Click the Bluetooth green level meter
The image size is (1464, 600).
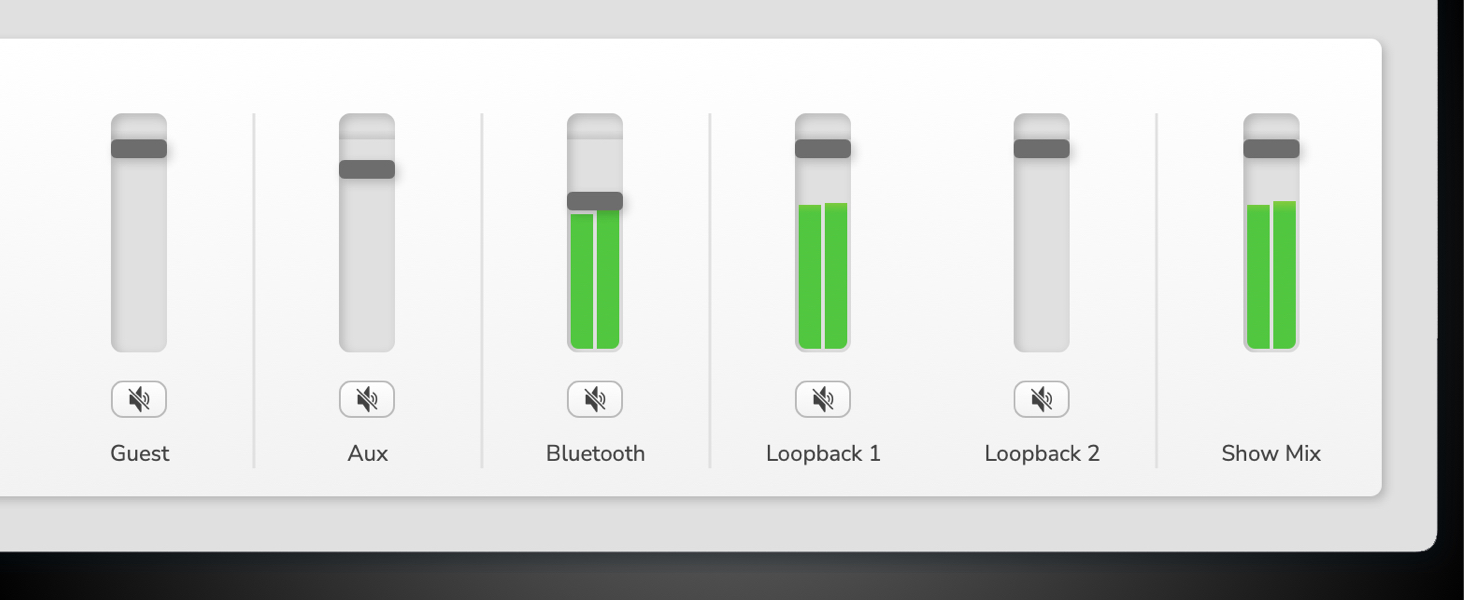[595, 282]
